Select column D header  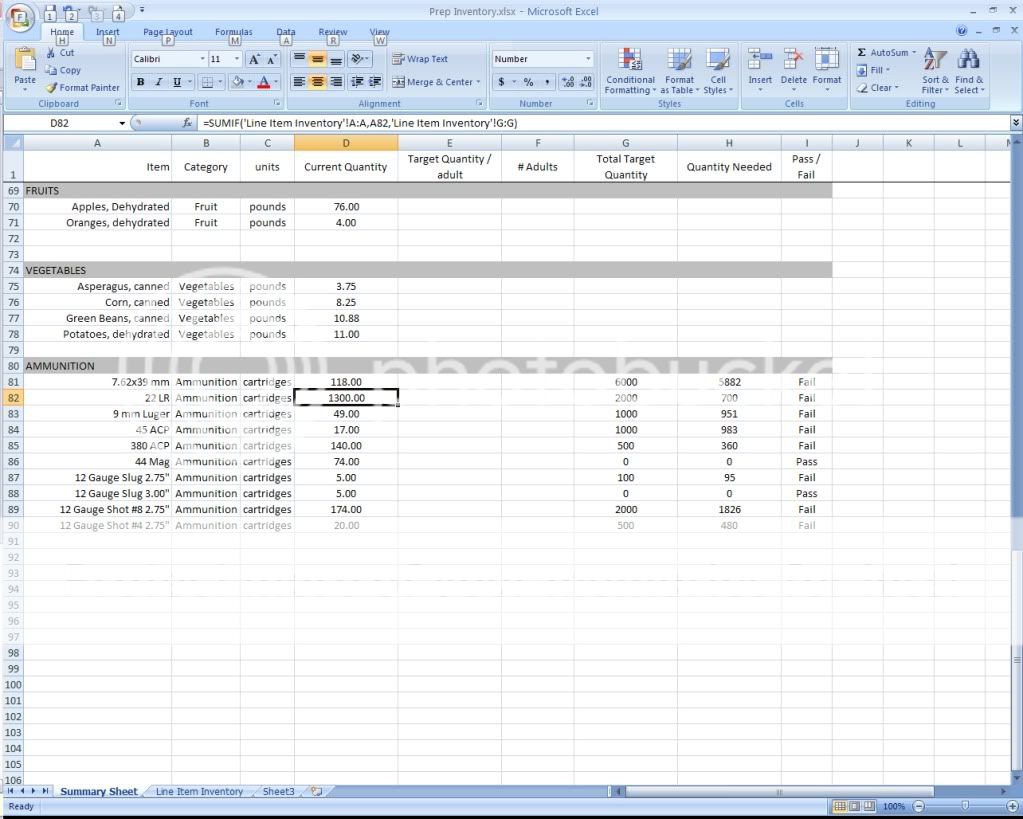click(346, 143)
